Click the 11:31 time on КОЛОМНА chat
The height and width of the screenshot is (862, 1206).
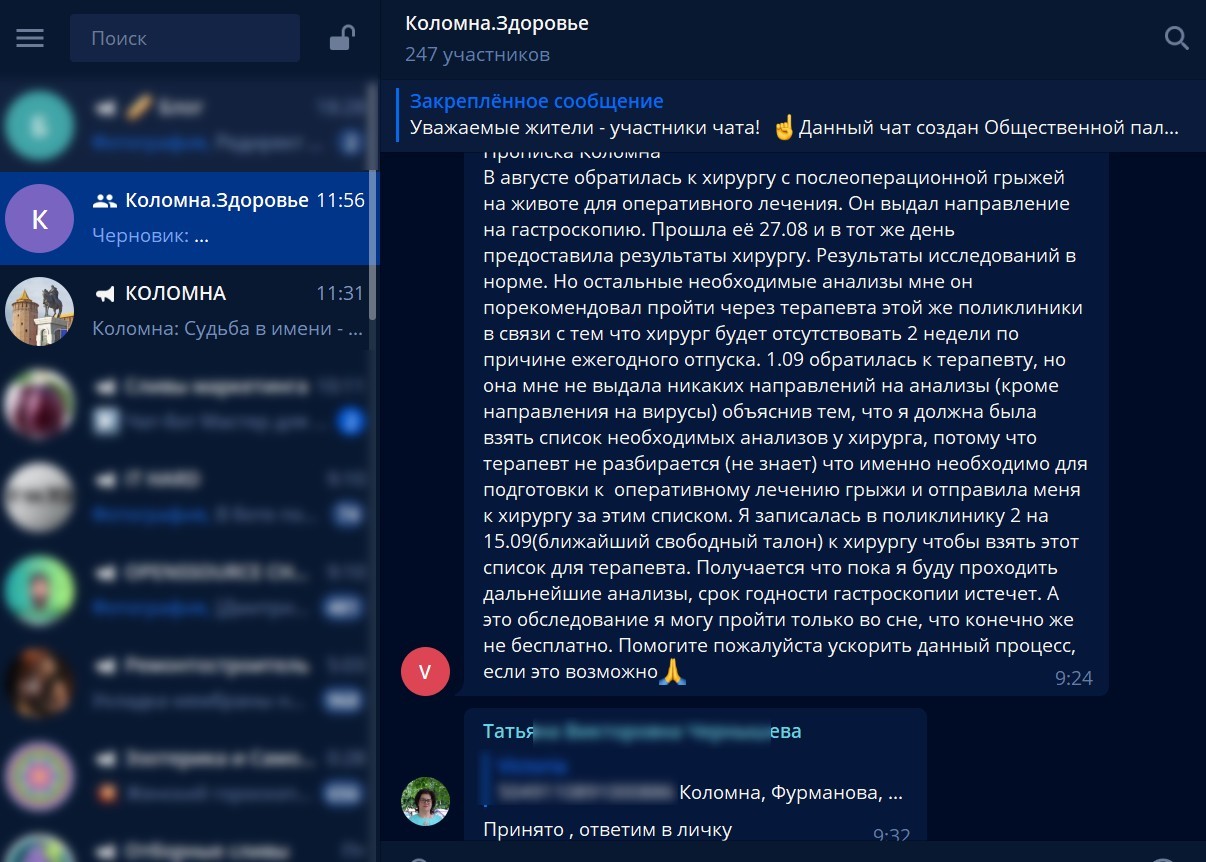click(x=340, y=294)
